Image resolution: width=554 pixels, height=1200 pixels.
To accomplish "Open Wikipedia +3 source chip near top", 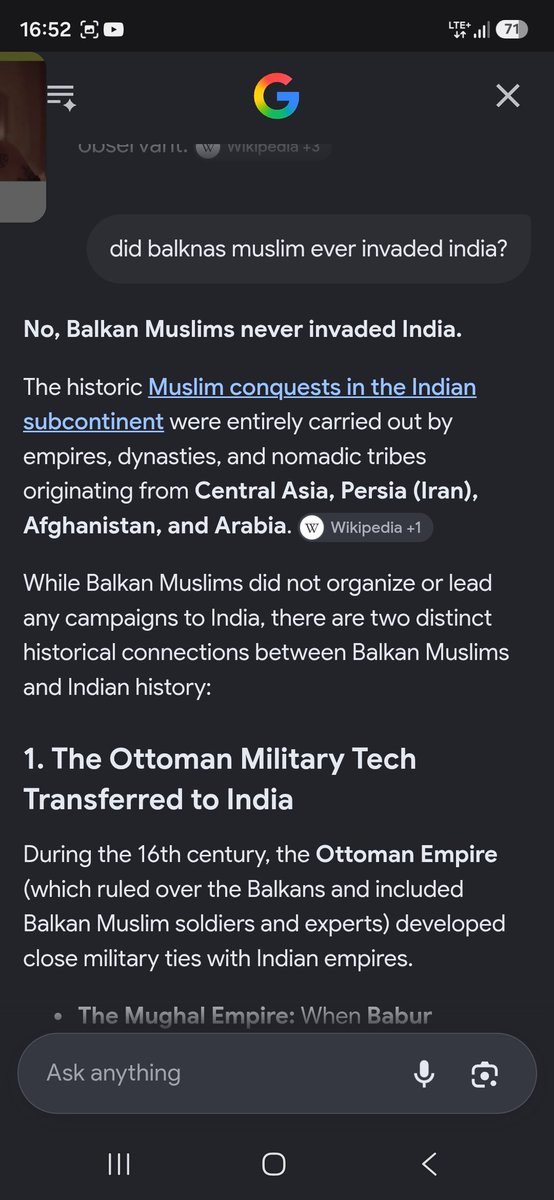I will (262, 146).
